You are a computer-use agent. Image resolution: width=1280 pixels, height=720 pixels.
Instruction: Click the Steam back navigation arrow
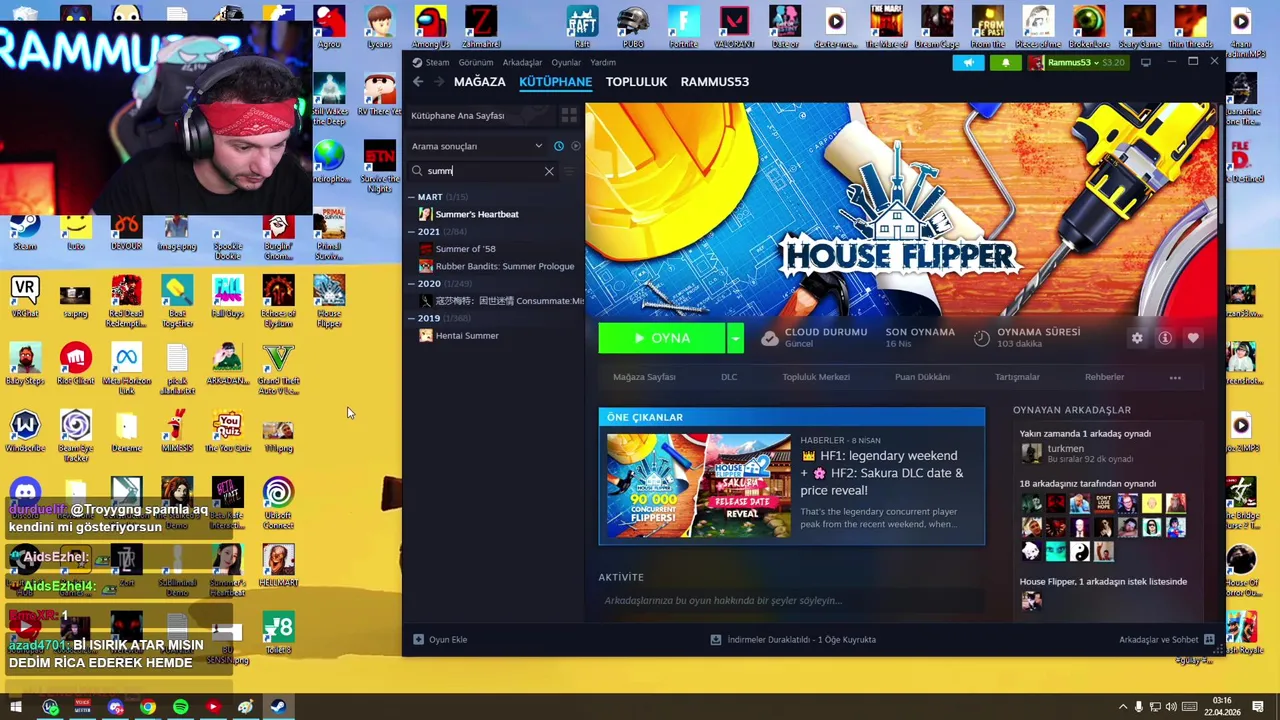tap(418, 82)
